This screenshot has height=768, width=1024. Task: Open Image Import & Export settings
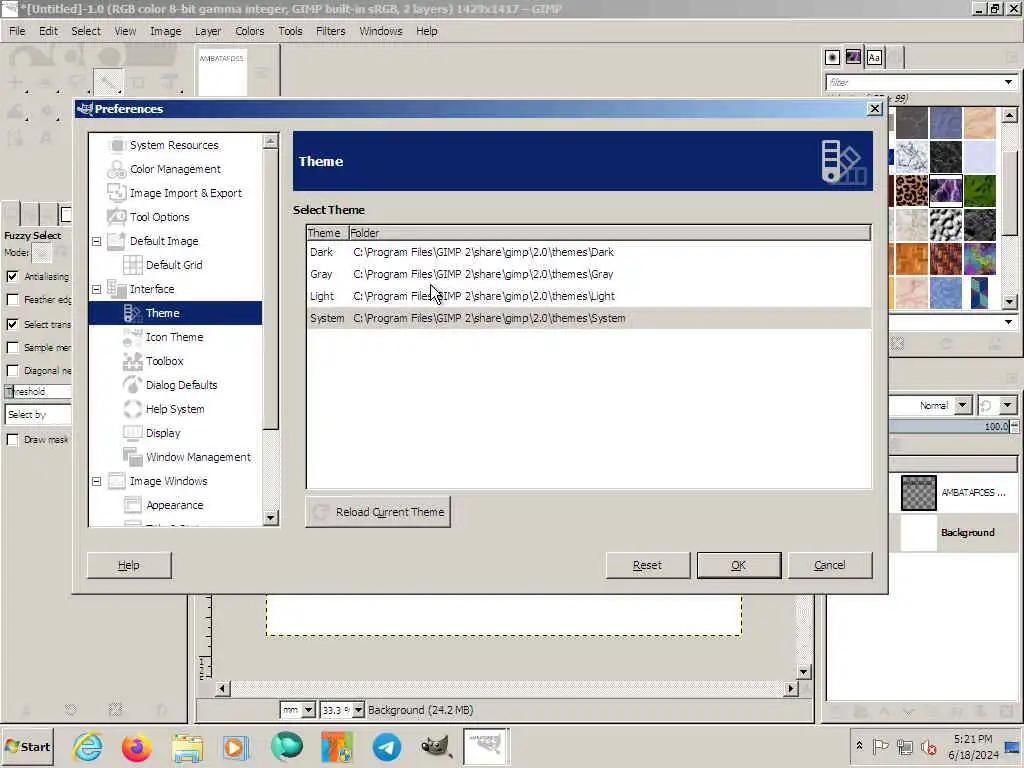[x=185, y=193]
